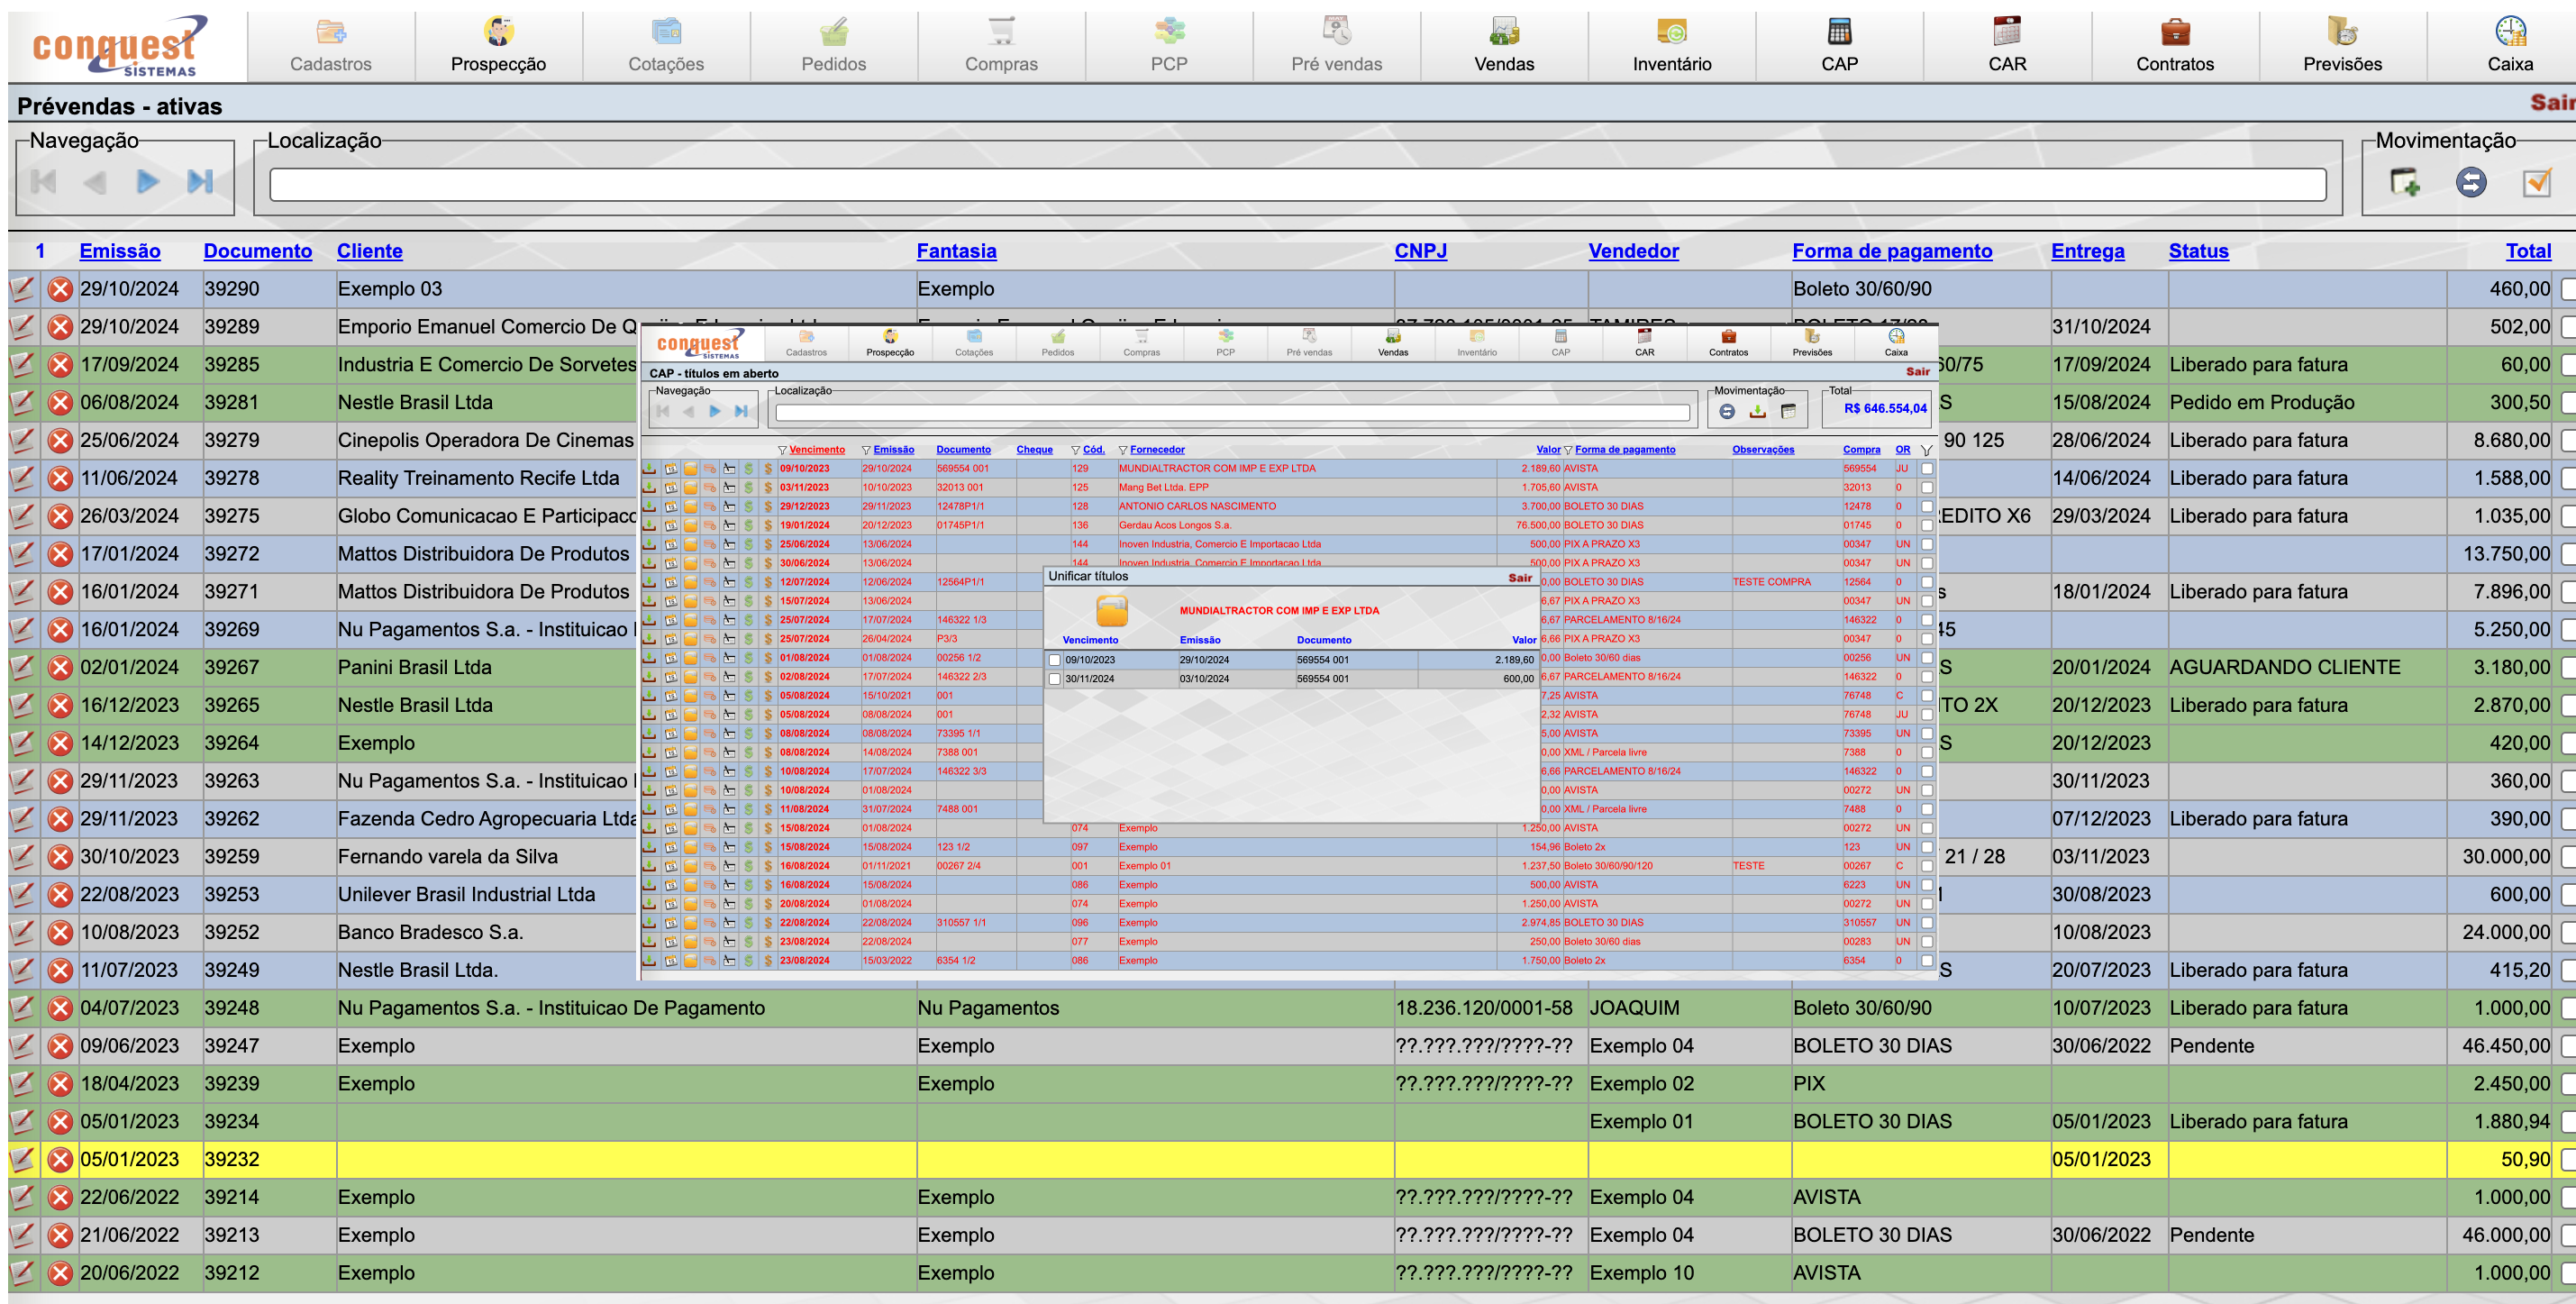Open the Inventário module
The height and width of the screenshot is (1304, 2576).
[1671, 46]
